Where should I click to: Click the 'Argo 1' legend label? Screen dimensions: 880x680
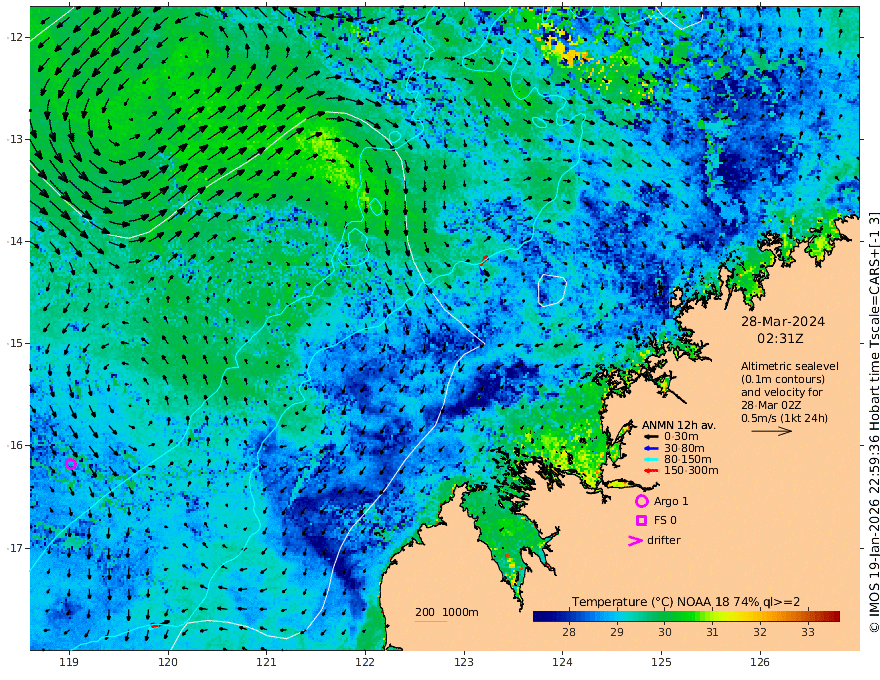(x=671, y=501)
